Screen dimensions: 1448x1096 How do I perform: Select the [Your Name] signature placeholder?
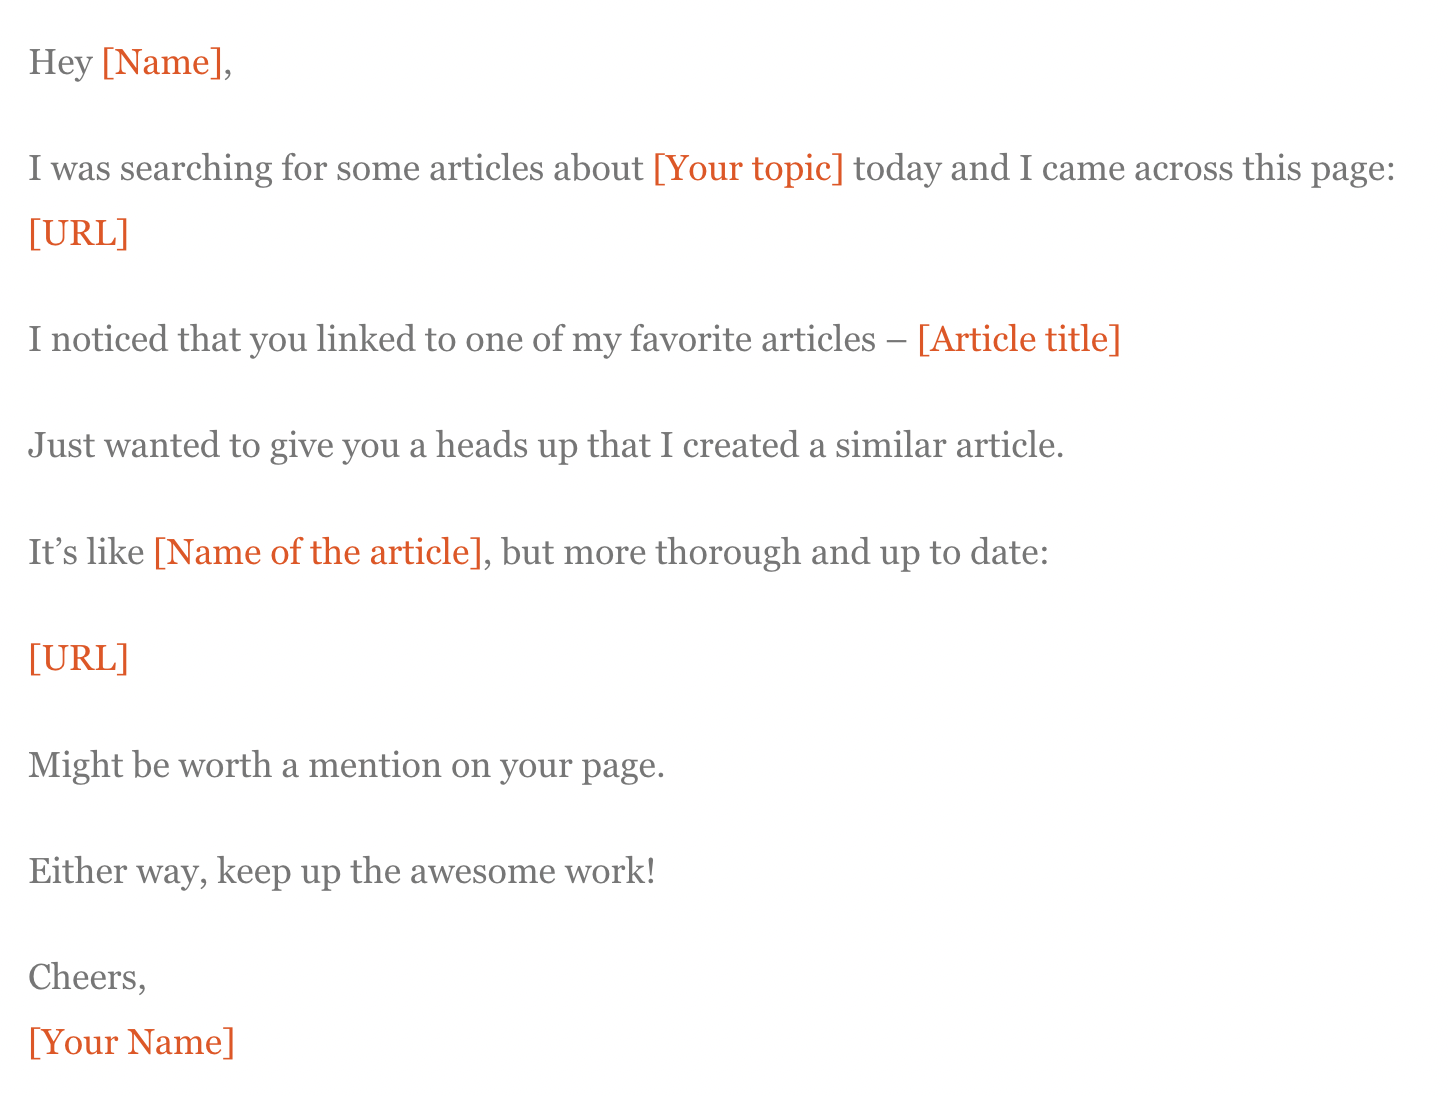coord(131,1042)
